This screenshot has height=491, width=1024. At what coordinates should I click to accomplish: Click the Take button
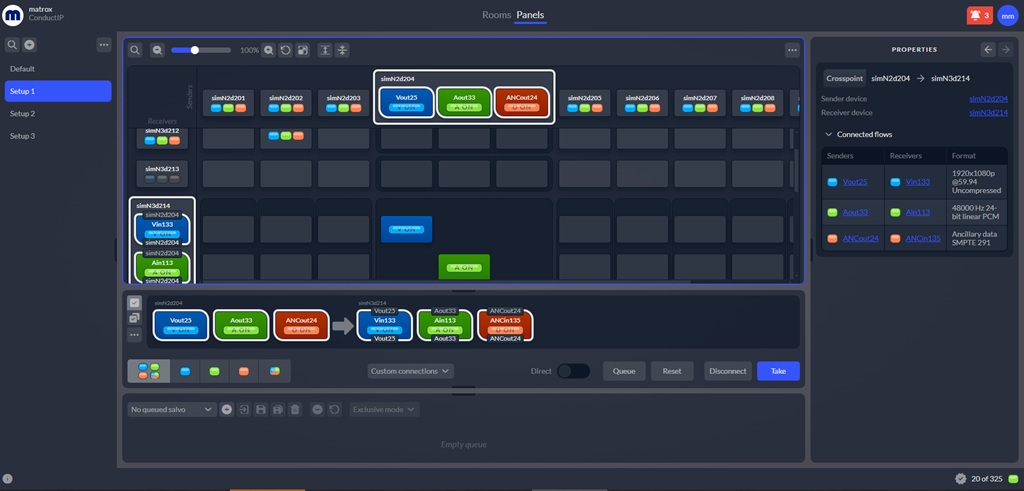[x=778, y=371]
